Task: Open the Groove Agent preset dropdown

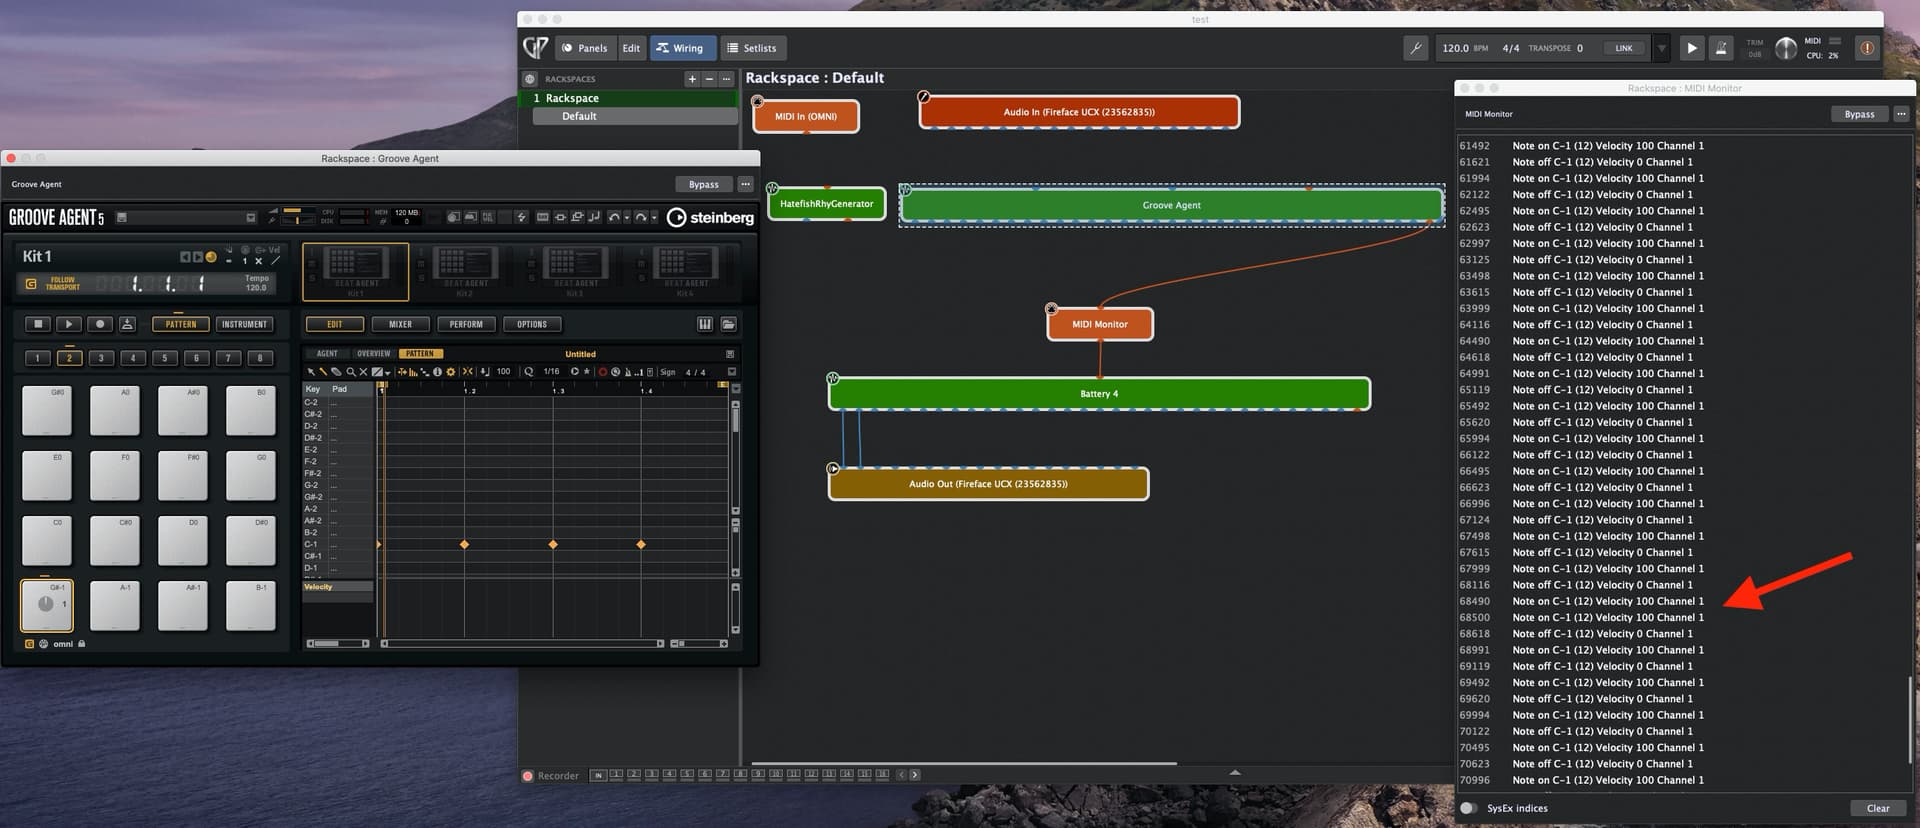Action: pyautogui.click(x=250, y=217)
